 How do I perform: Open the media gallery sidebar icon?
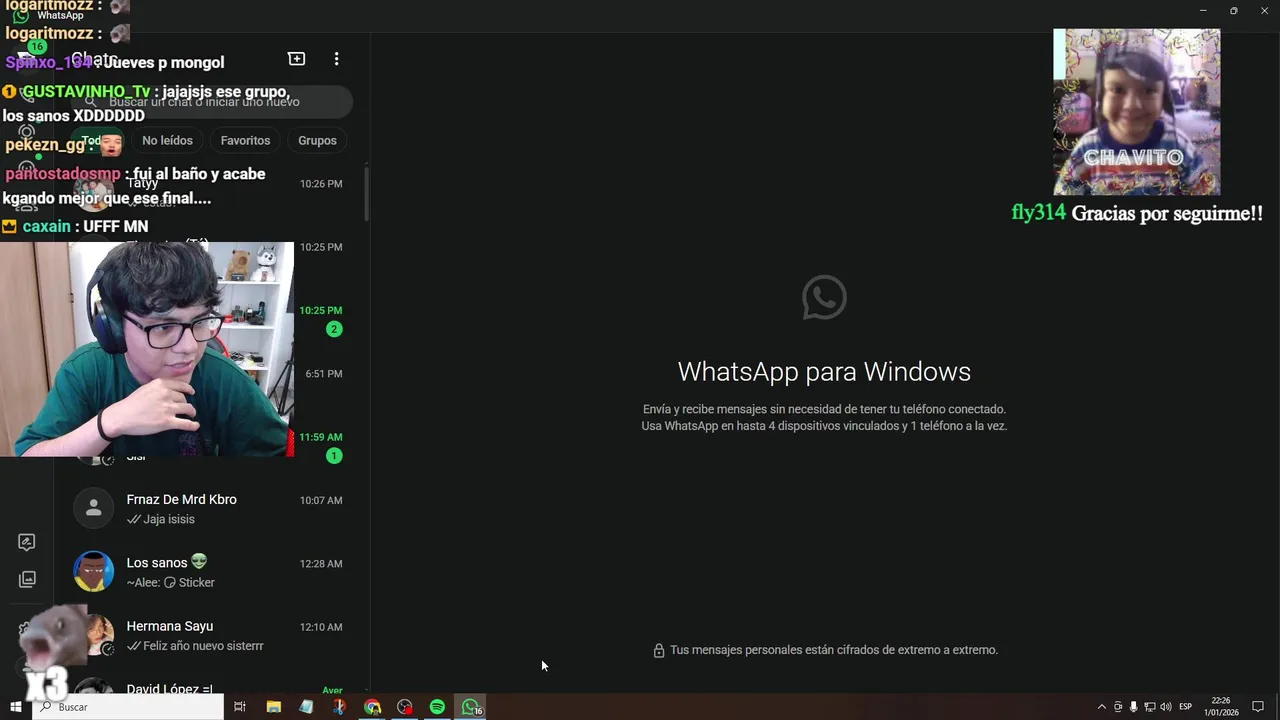(x=27, y=579)
